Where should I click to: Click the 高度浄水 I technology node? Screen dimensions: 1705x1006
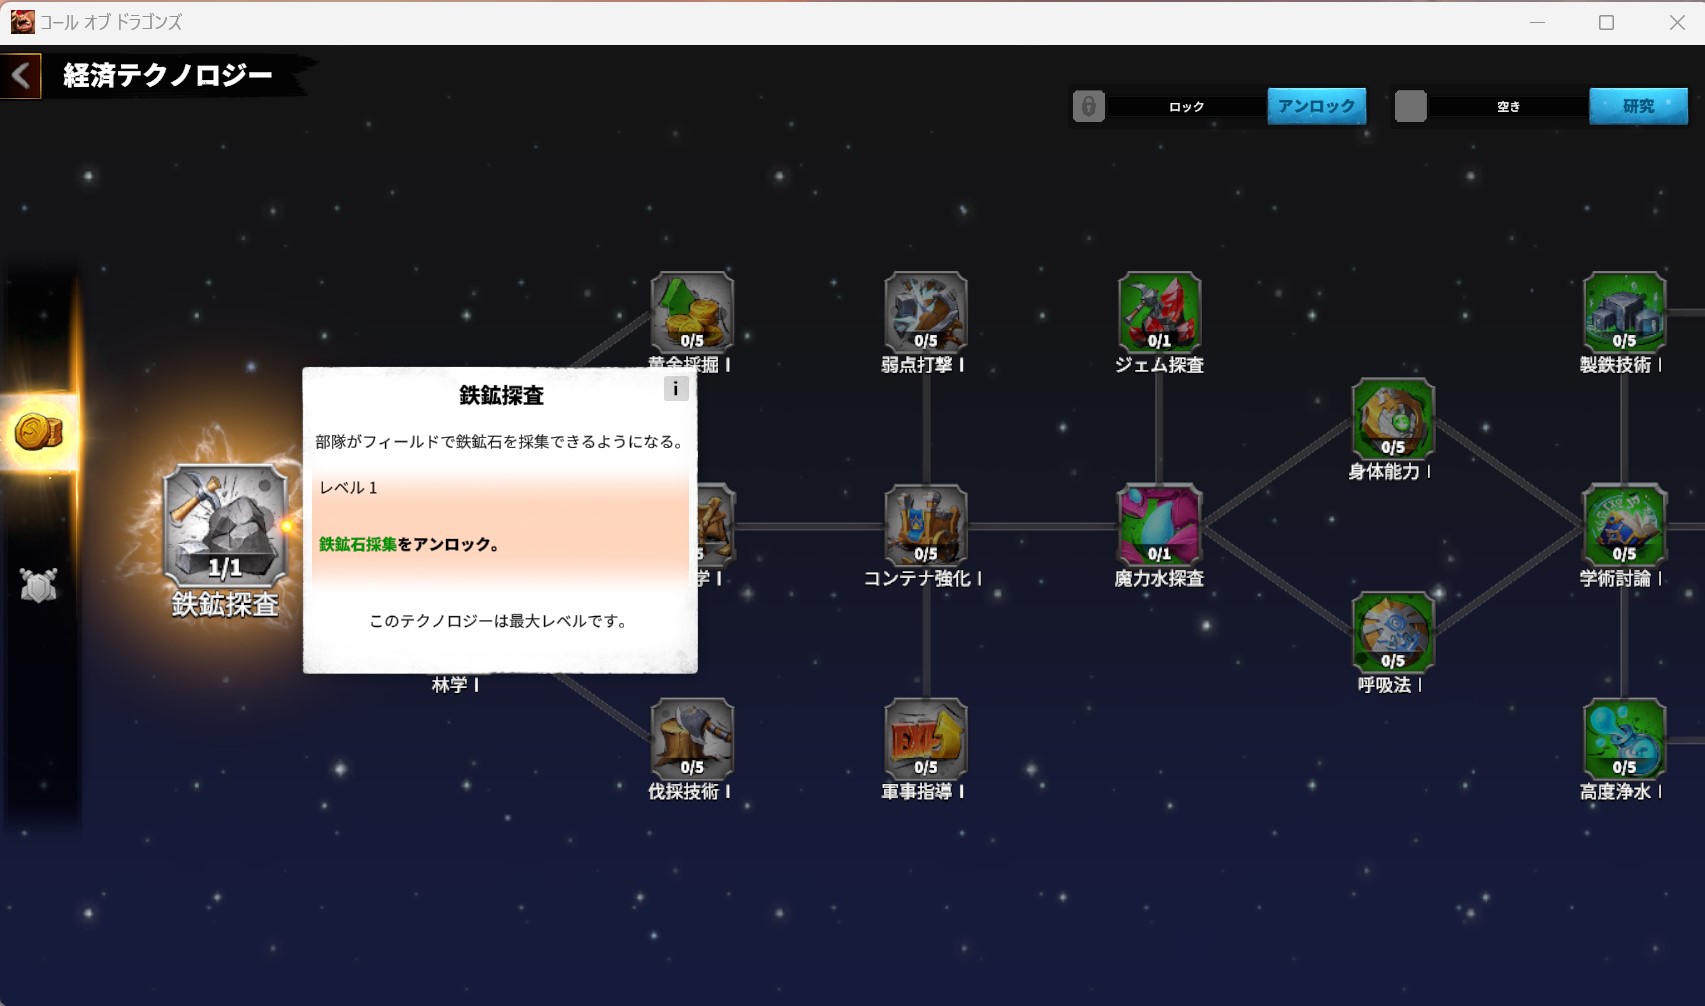click(1624, 739)
